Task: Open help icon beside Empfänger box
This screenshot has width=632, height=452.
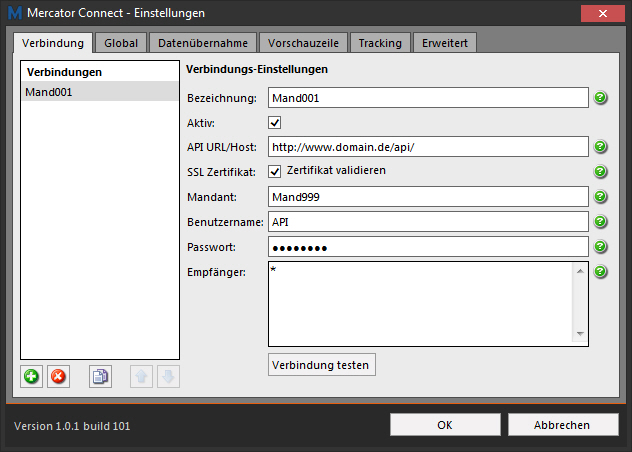Action: pos(600,271)
